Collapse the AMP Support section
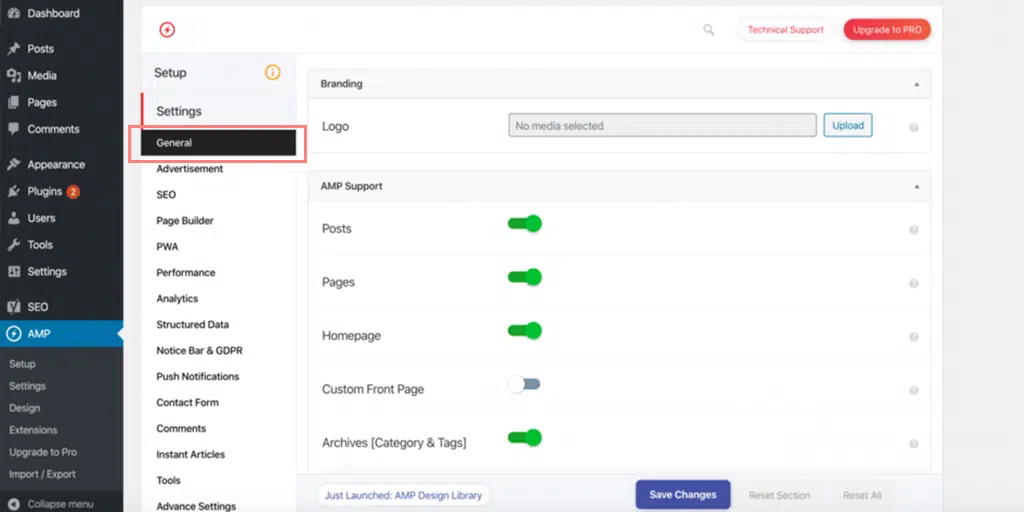Screen dimensions: 1024x512 916,186
